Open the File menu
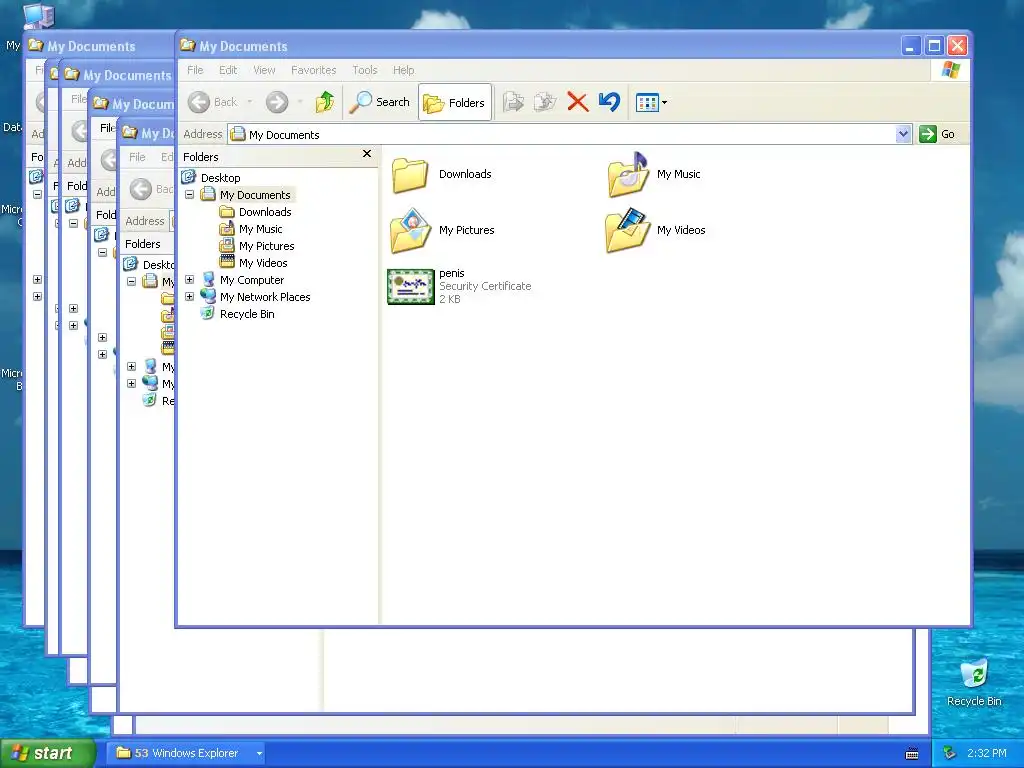Image resolution: width=1024 pixels, height=768 pixels. 195,70
